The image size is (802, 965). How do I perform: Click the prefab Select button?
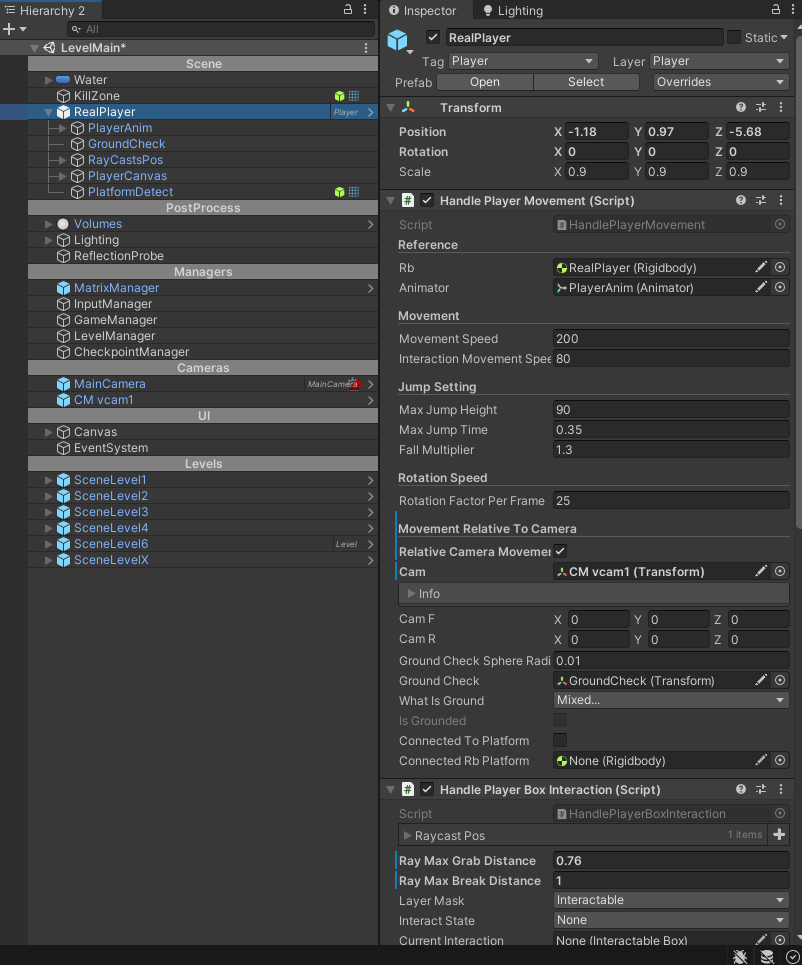(x=586, y=82)
